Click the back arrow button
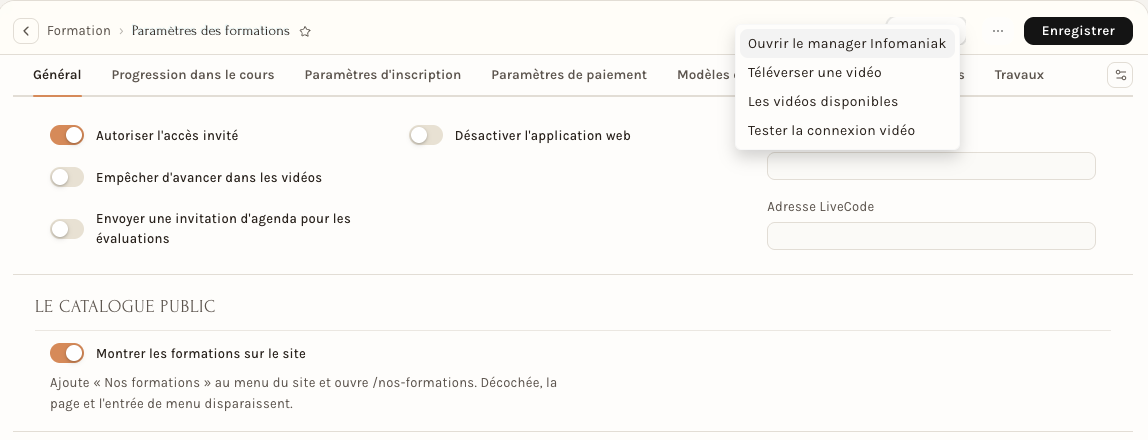This screenshot has width=1148, height=440. 26,31
